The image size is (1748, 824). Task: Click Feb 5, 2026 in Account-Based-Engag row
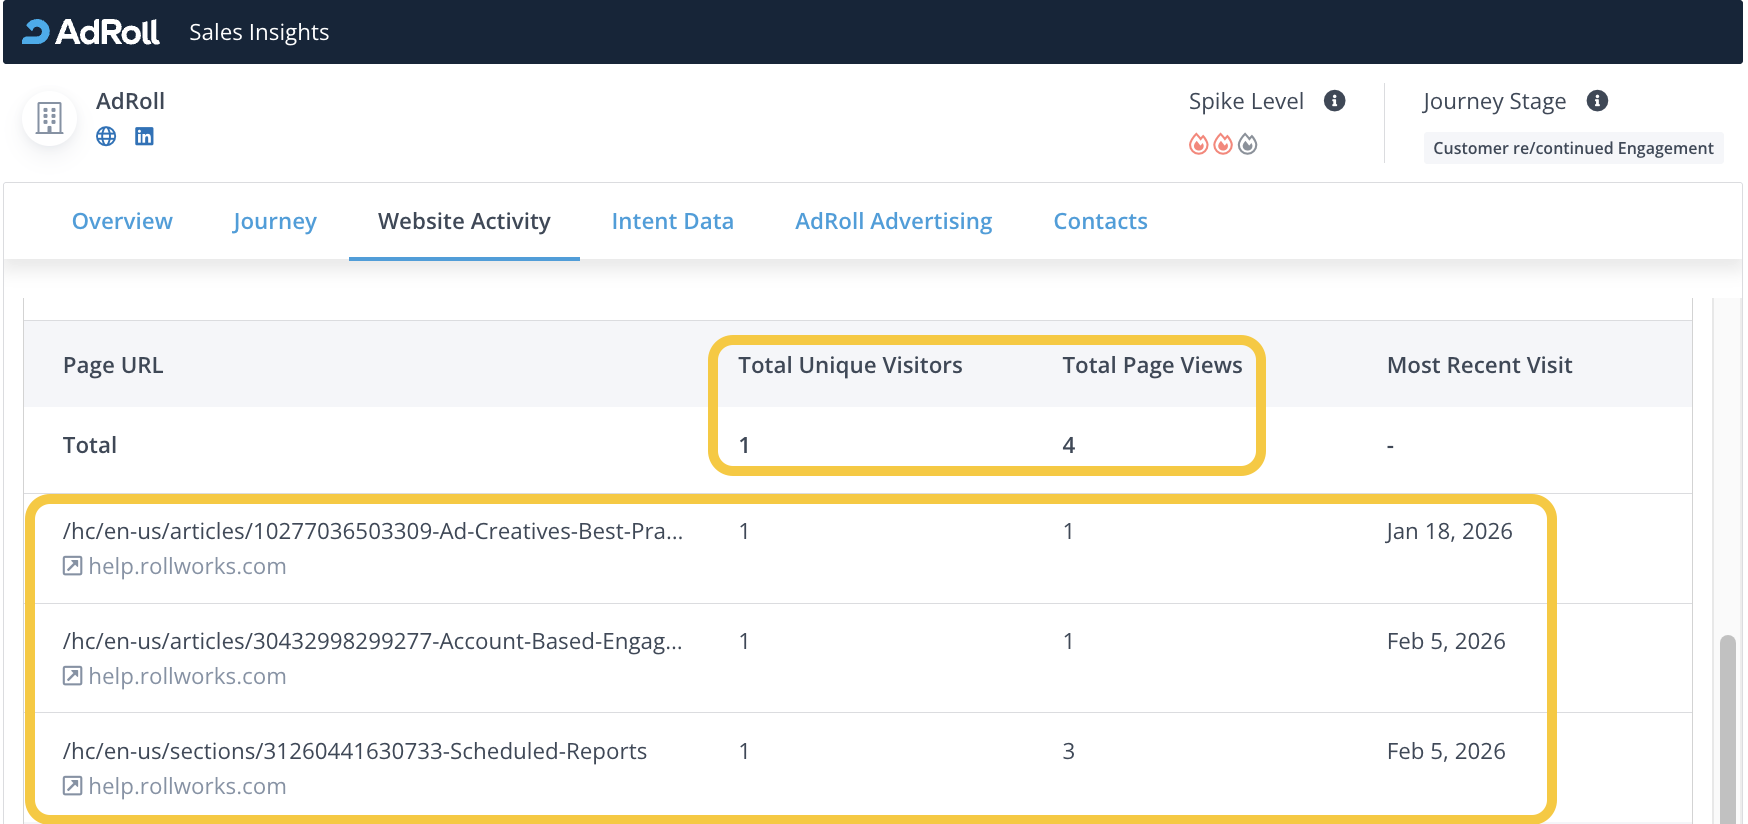1446,641
